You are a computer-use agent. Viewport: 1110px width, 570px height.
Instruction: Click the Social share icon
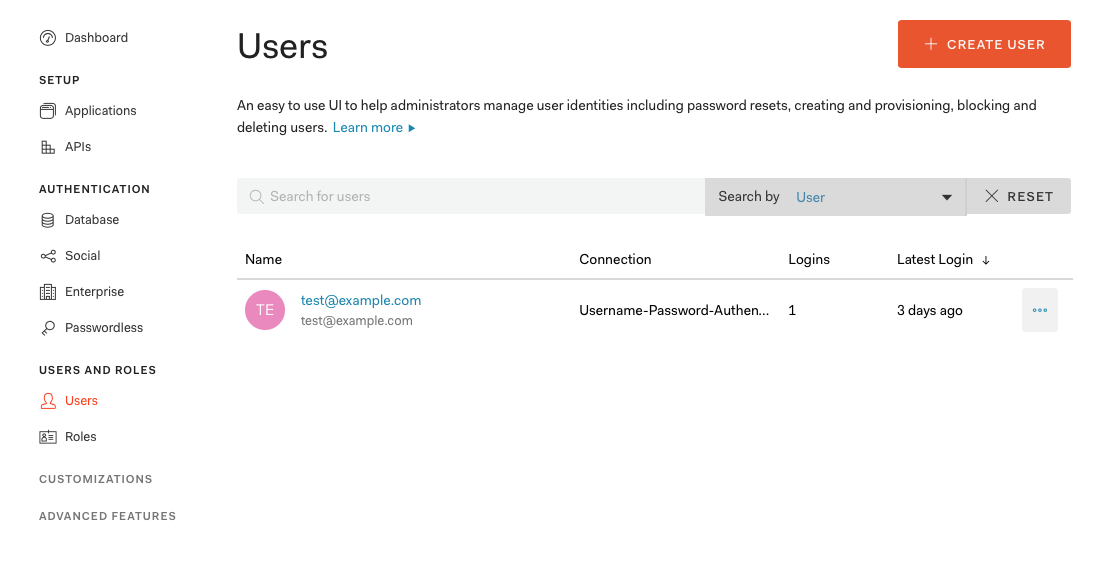coord(48,256)
